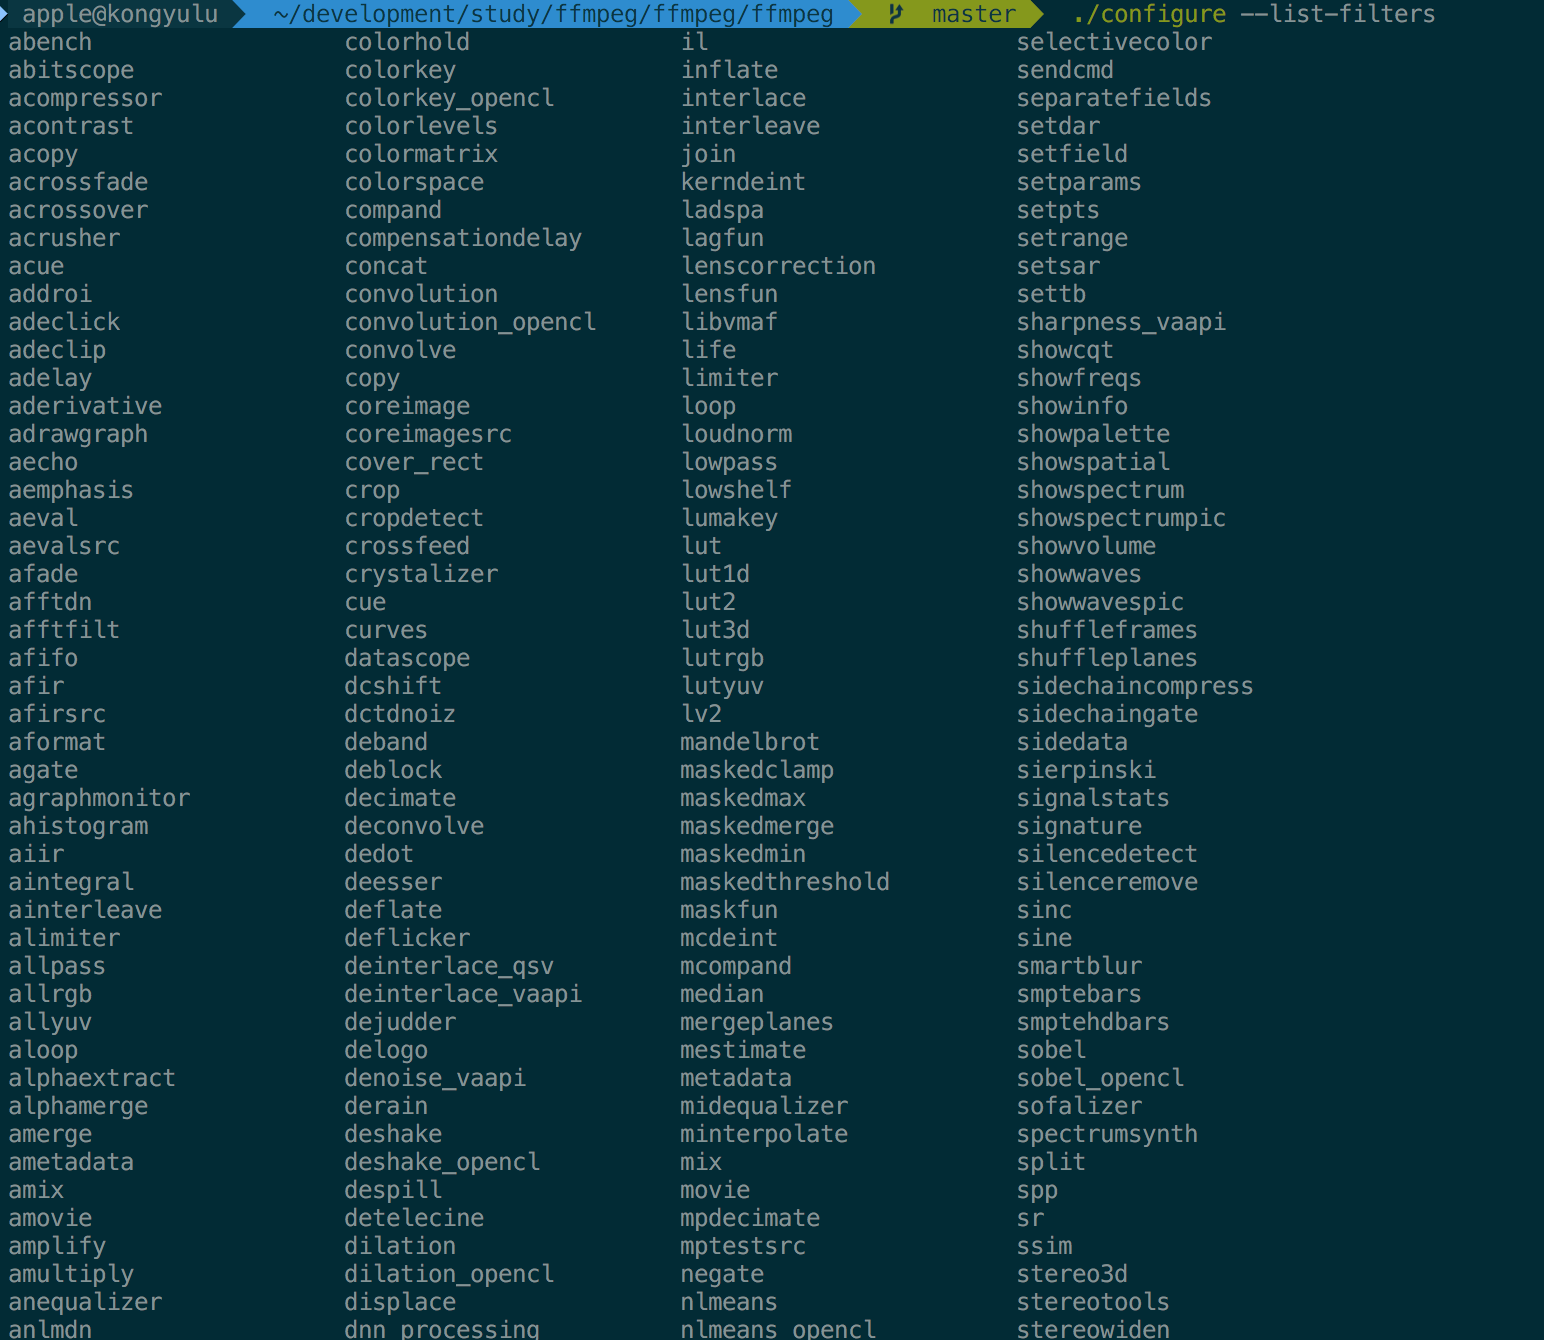The image size is (1544, 1340).
Task: Click the 'spectrumsynth' filter name
Action: (x=1107, y=1134)
